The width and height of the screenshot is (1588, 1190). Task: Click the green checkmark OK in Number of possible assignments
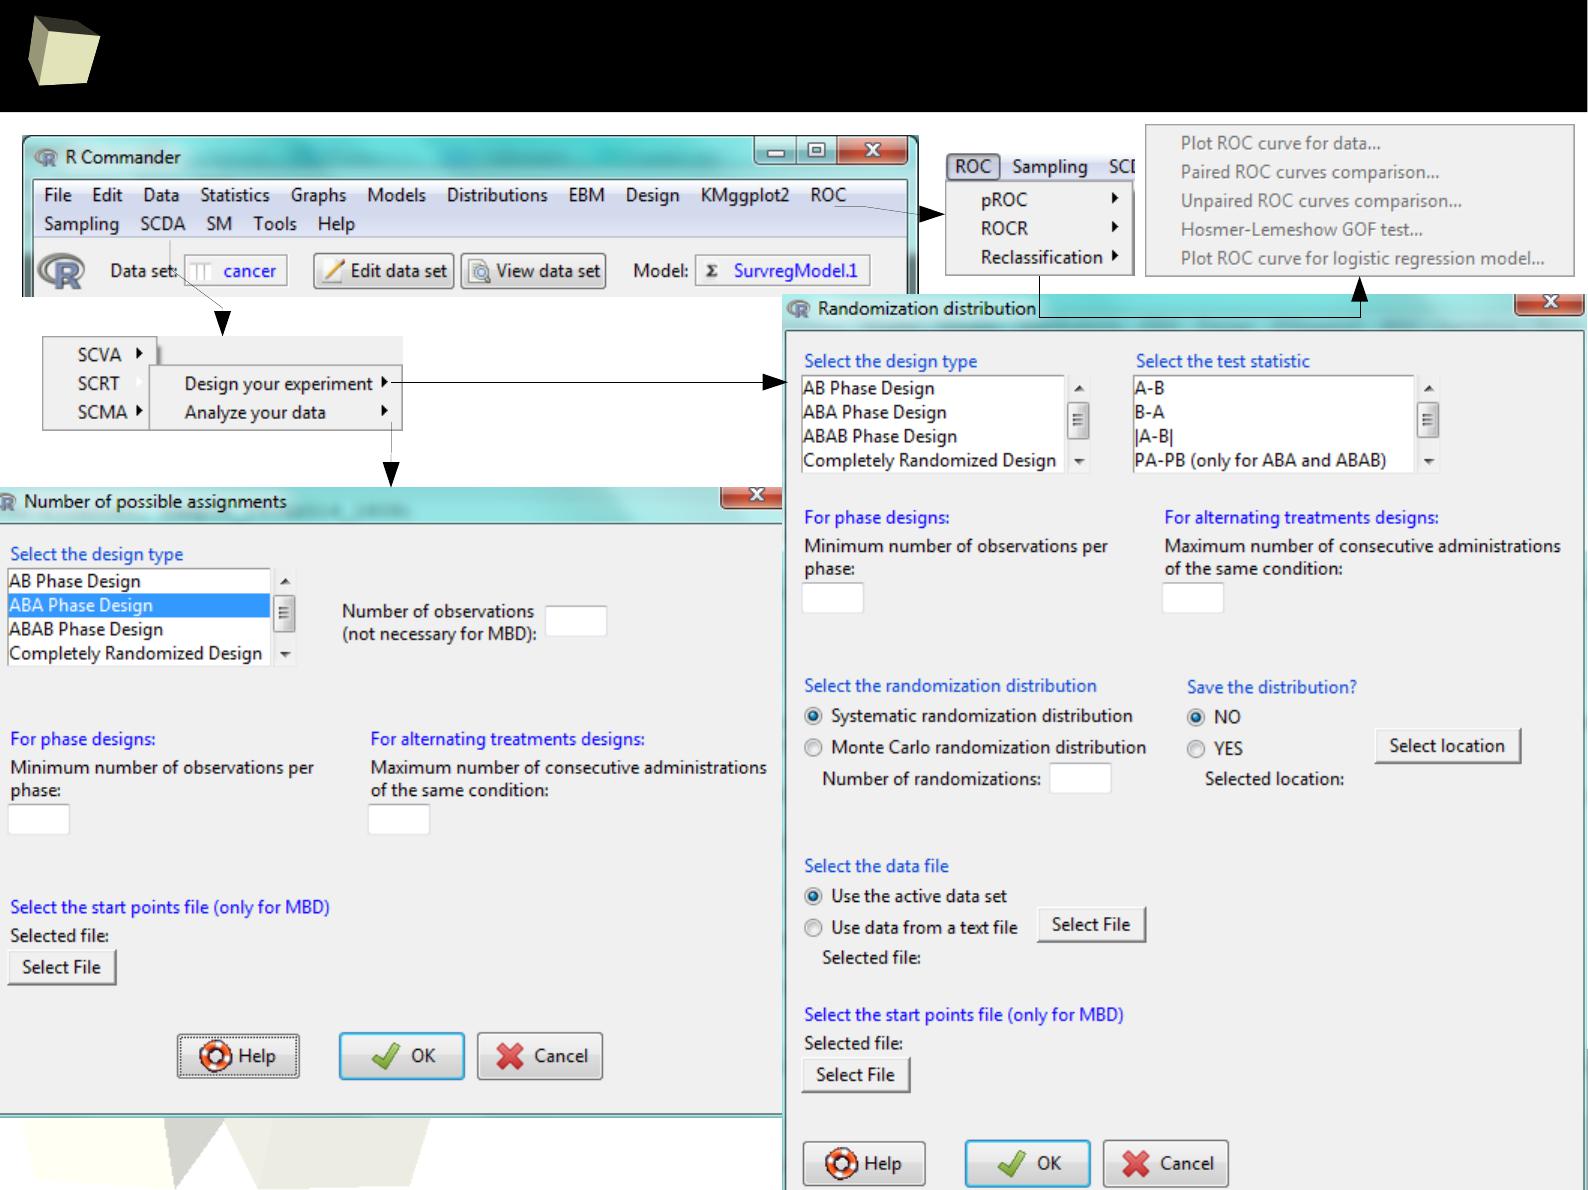386,1056
